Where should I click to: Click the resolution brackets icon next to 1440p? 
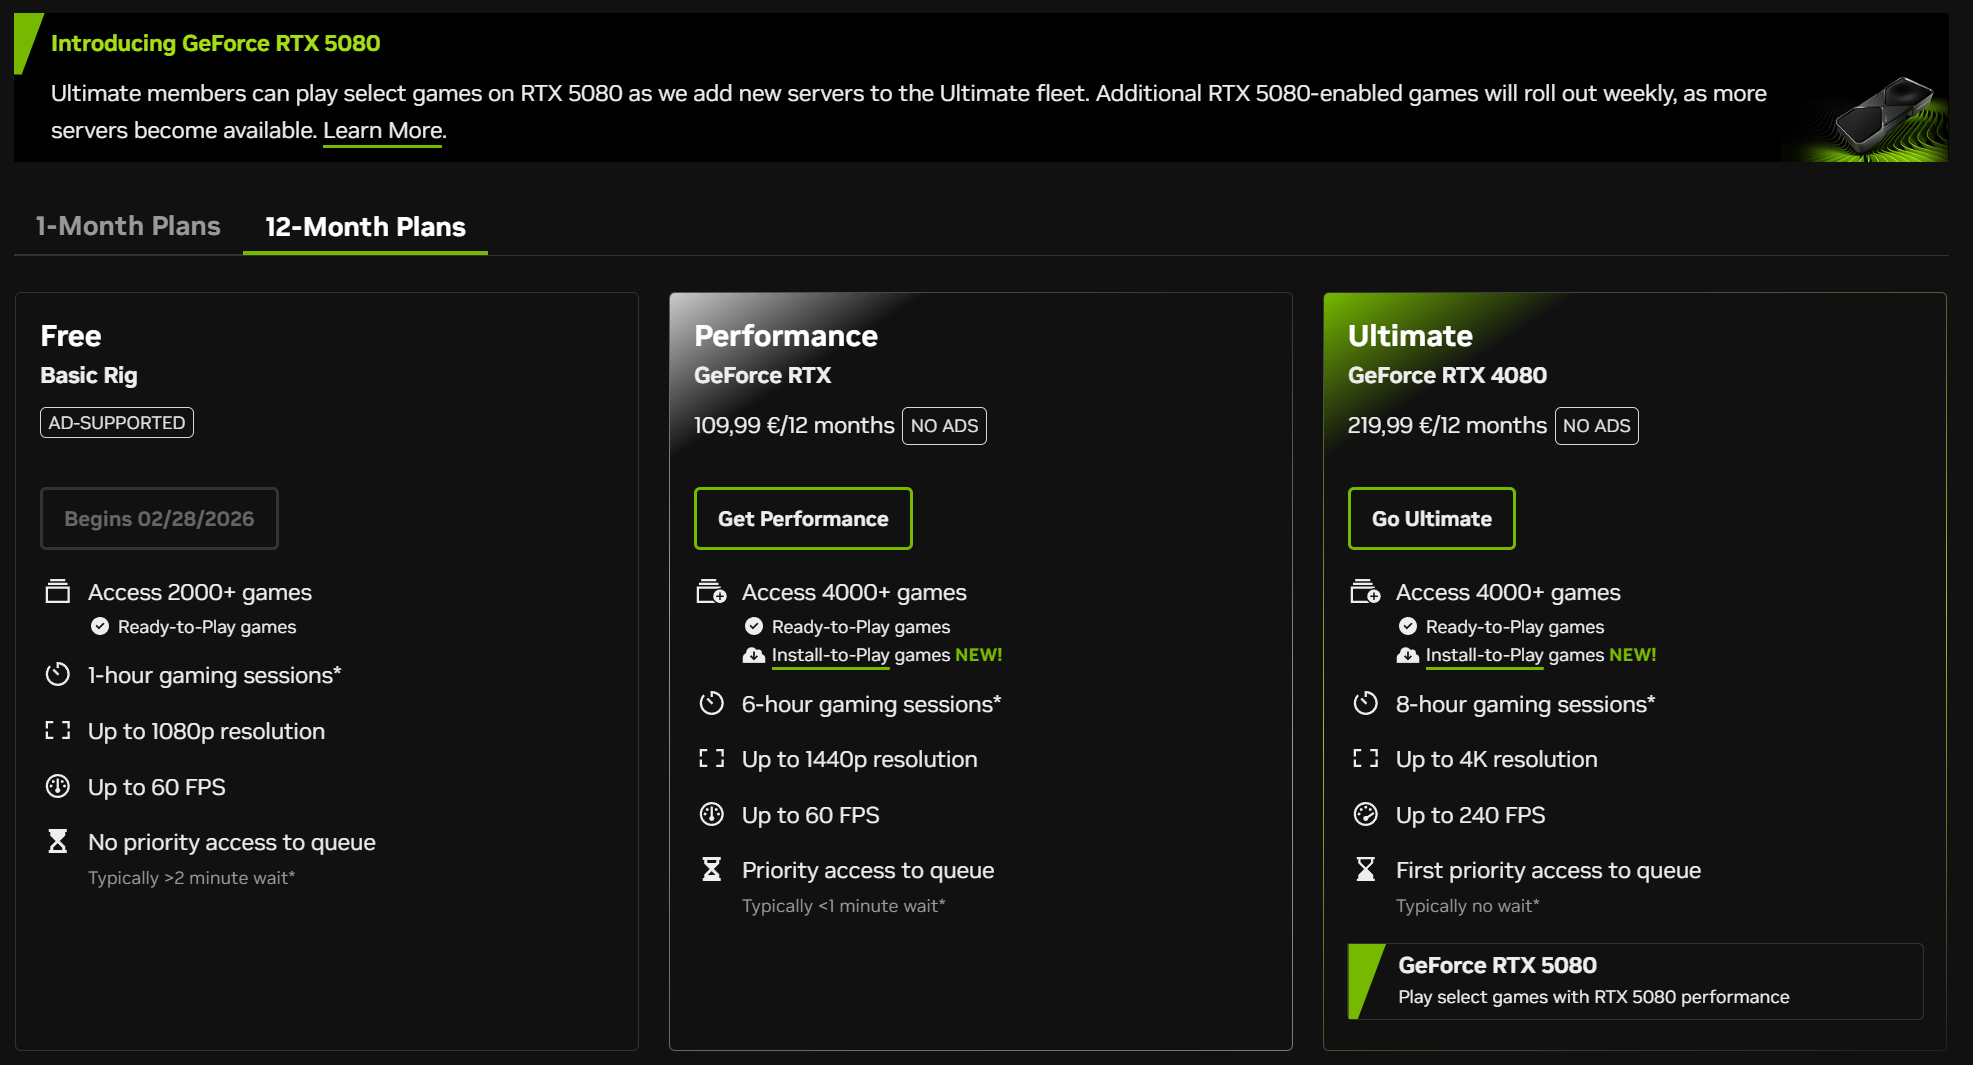point(711,759)
